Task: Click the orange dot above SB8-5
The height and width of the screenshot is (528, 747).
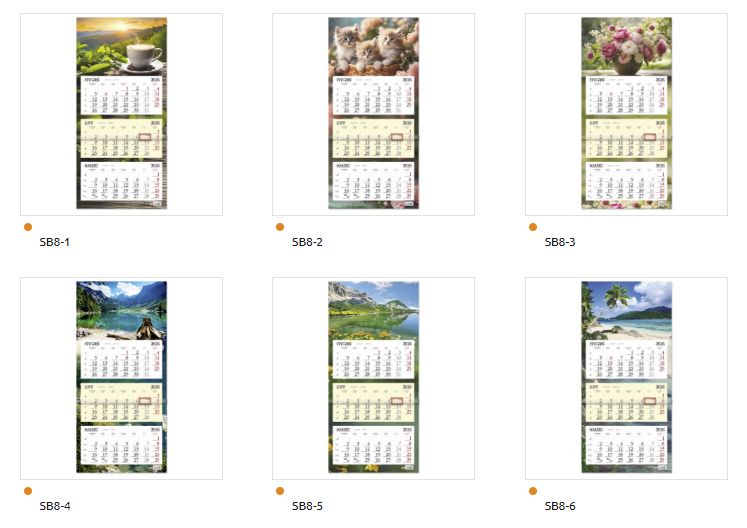Action: (280, 491)
